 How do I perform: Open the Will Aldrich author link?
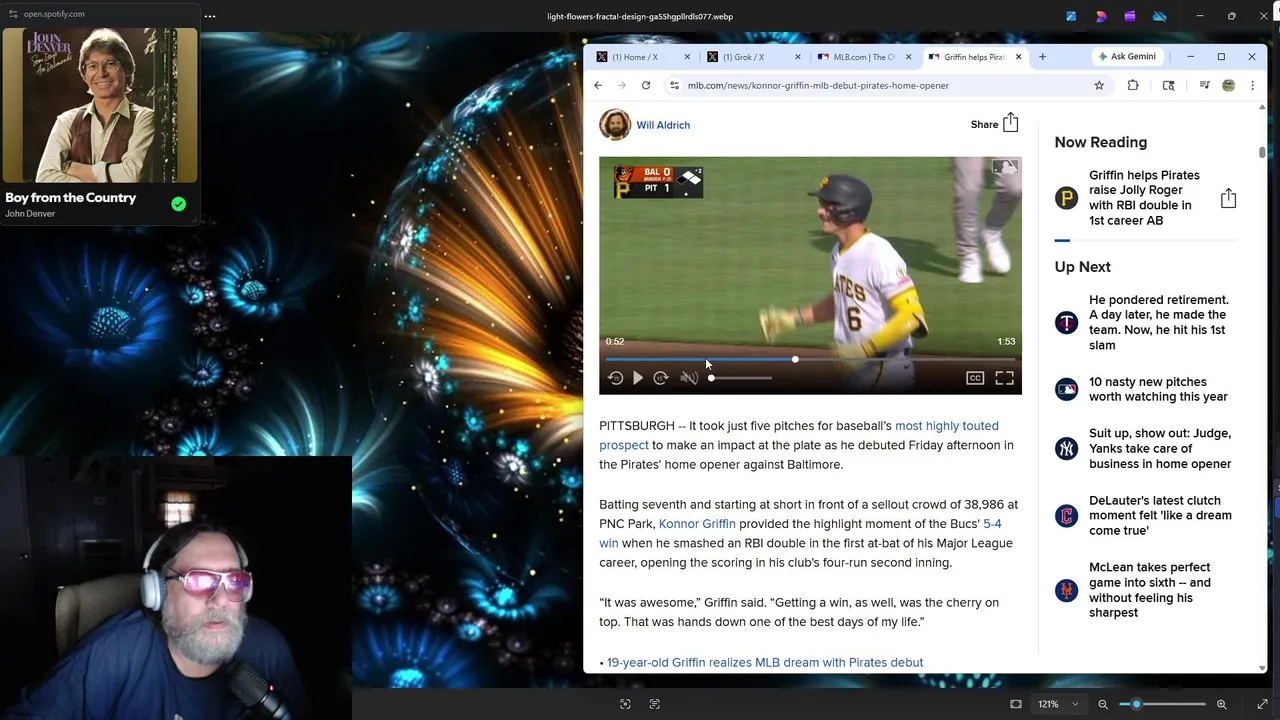click(663, 125)
